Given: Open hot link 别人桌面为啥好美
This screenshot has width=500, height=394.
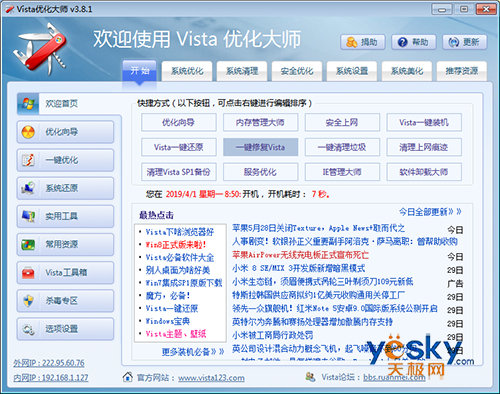Looking at the screenshot, I should pyautogui.click(x=178, y=270).
